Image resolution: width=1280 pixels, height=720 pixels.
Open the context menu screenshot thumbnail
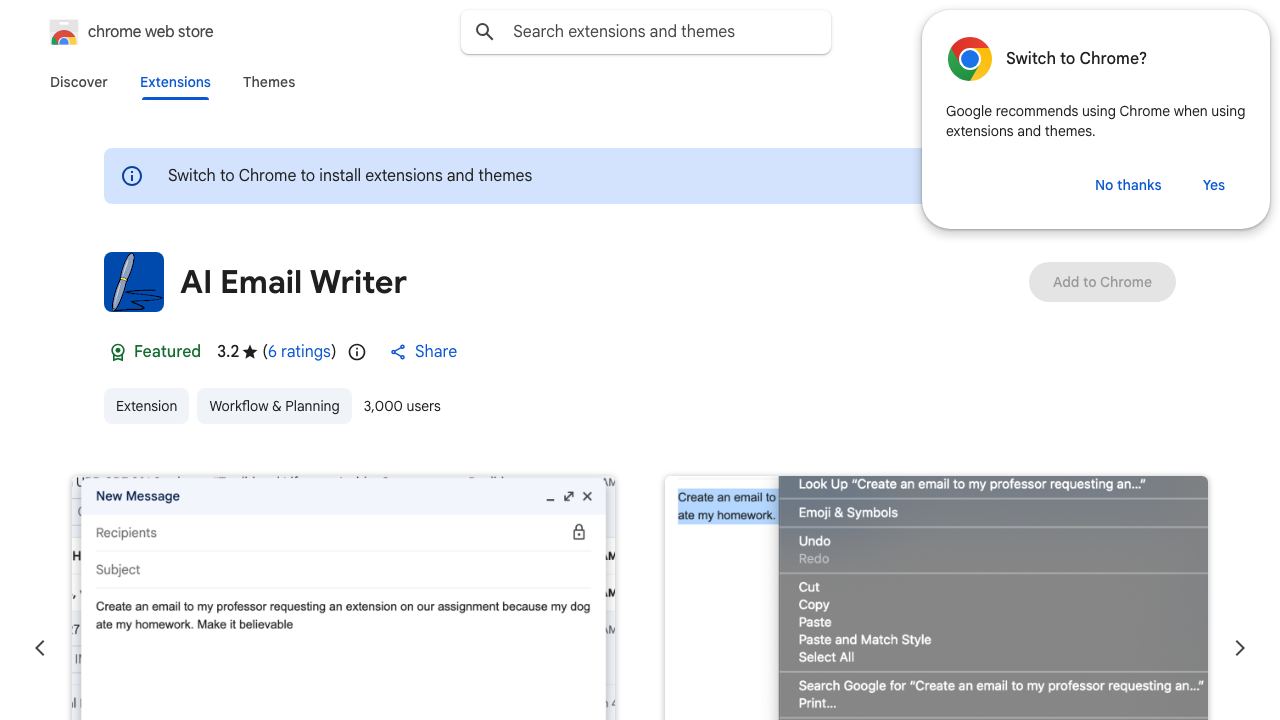coord(936,598)
